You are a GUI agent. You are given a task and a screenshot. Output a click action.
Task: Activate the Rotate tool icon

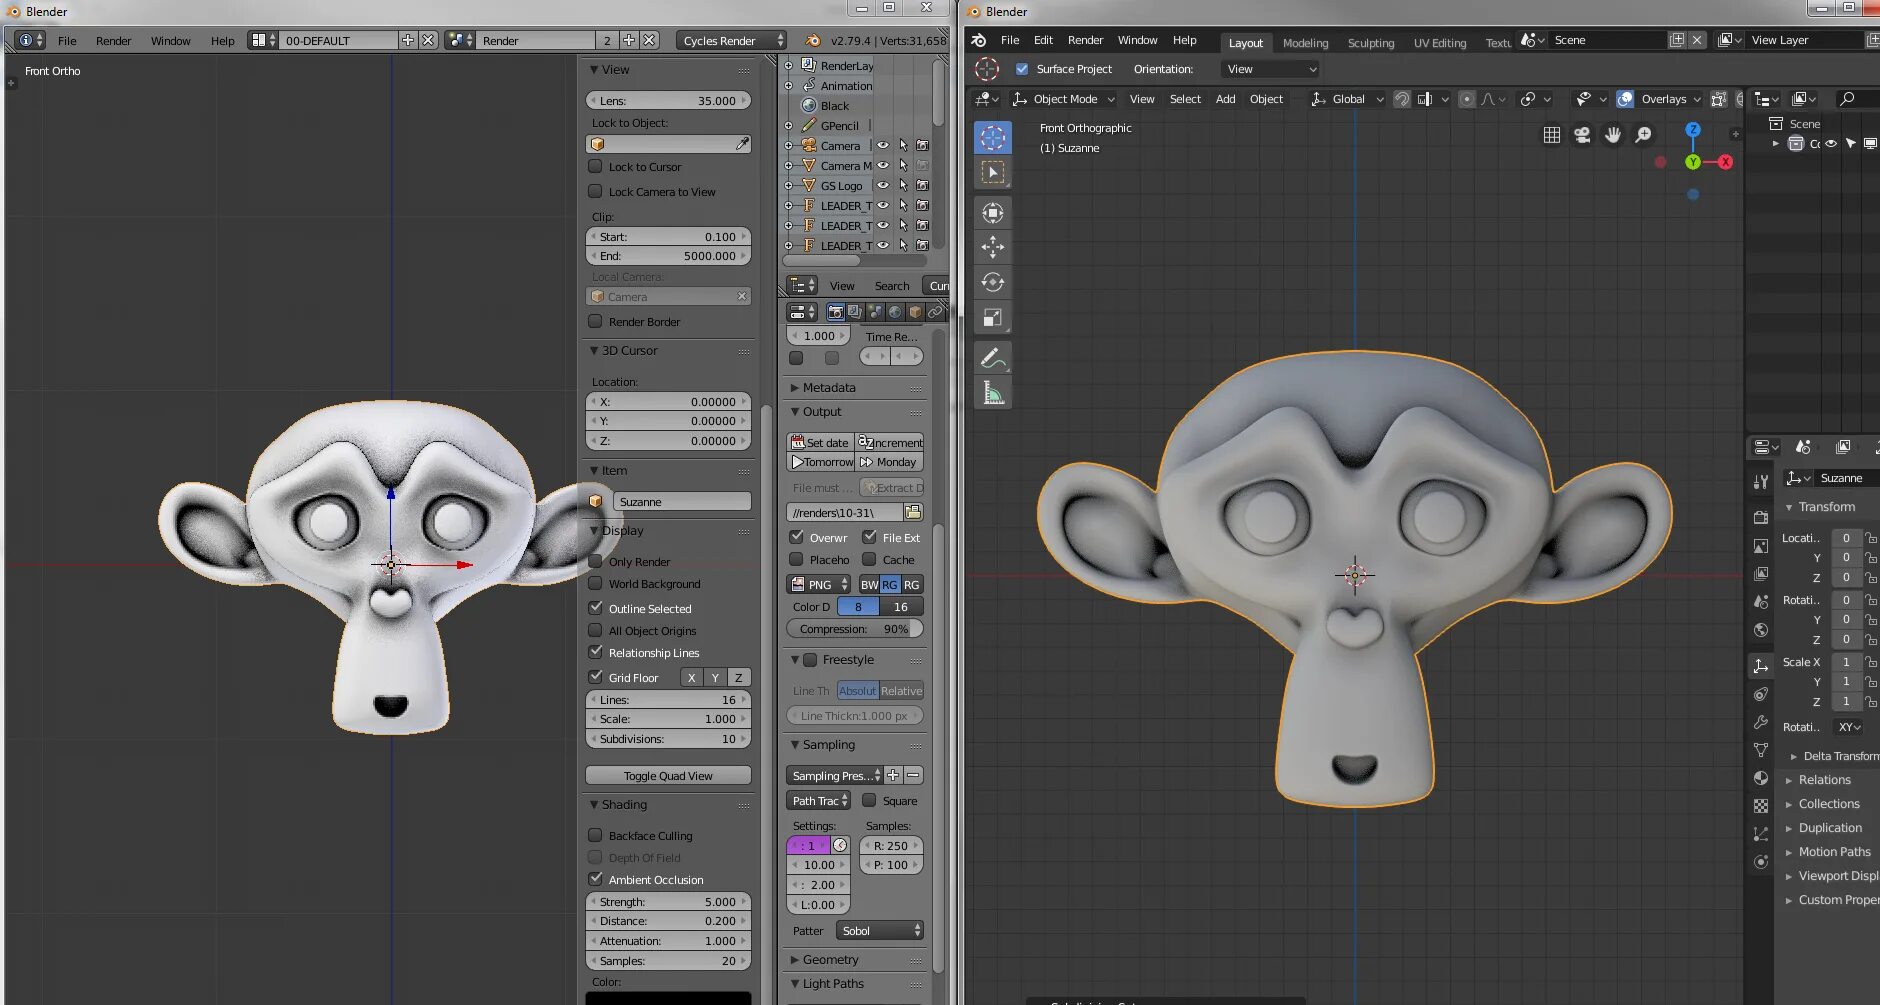click(x=992, y=282)
